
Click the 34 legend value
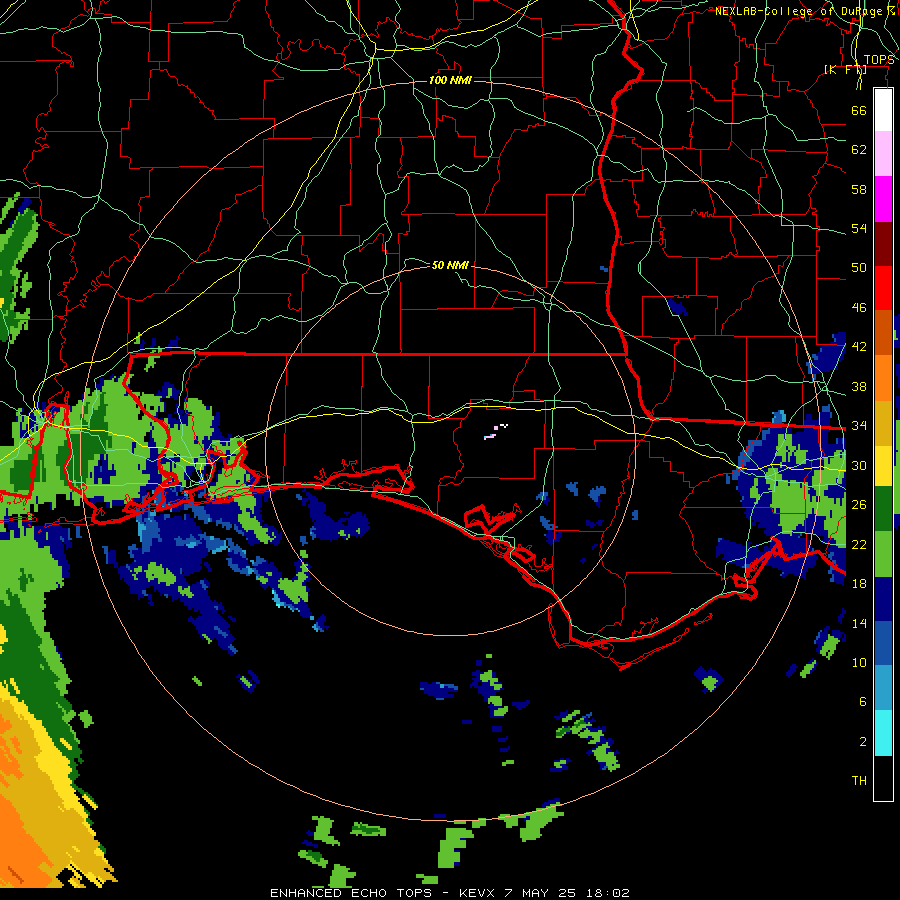(x=859, y=425)
